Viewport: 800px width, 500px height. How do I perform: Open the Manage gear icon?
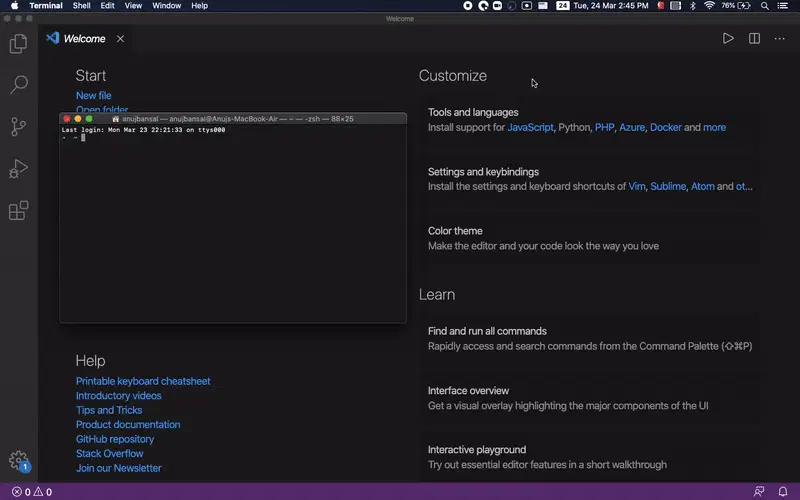click(x=18, y=460)
